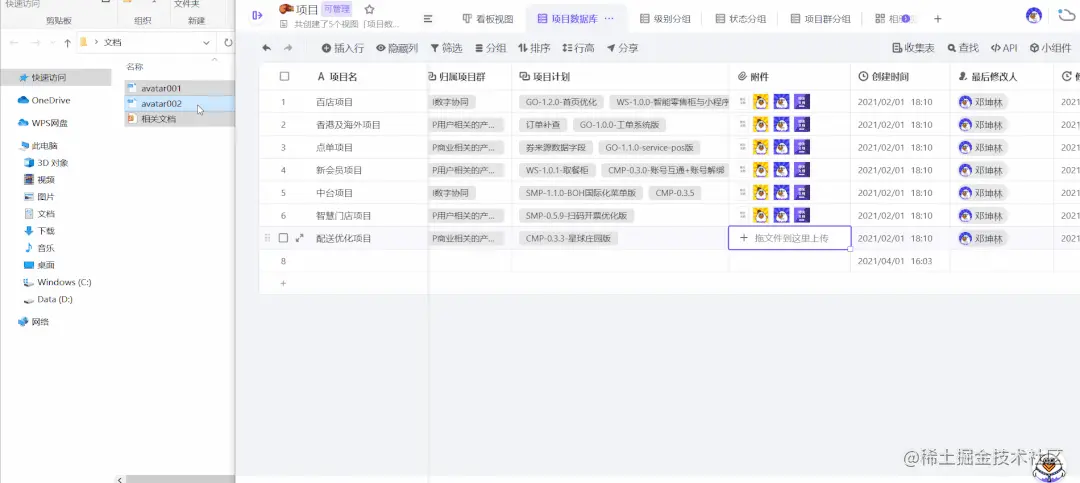This screenshot has height=483, width=1080.
Task: Redo the last action in the datasheet
Action: (x=288, y=48)
